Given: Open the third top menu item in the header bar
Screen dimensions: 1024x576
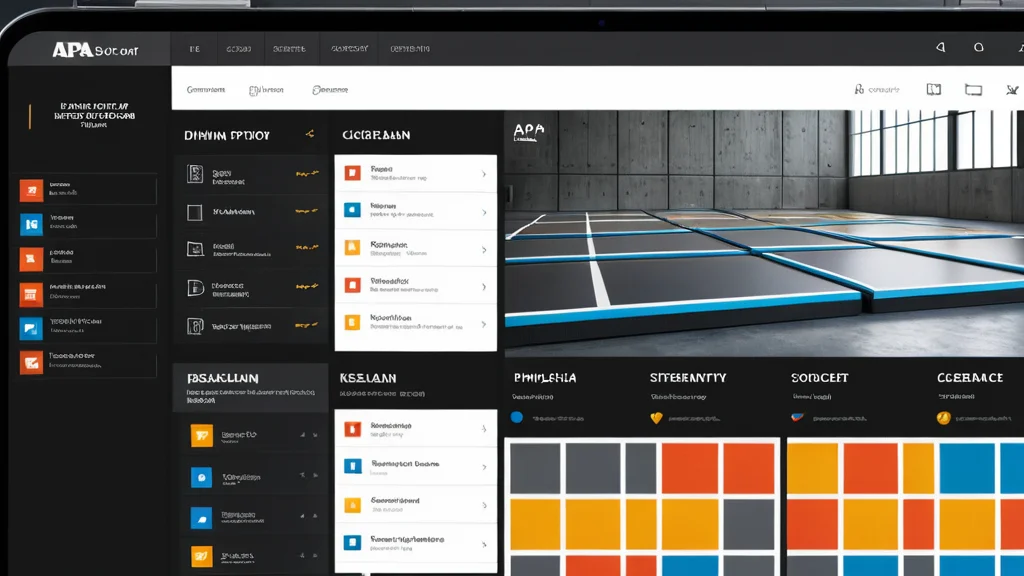Looking at the screenshot, I should click(x=289, y=49).
